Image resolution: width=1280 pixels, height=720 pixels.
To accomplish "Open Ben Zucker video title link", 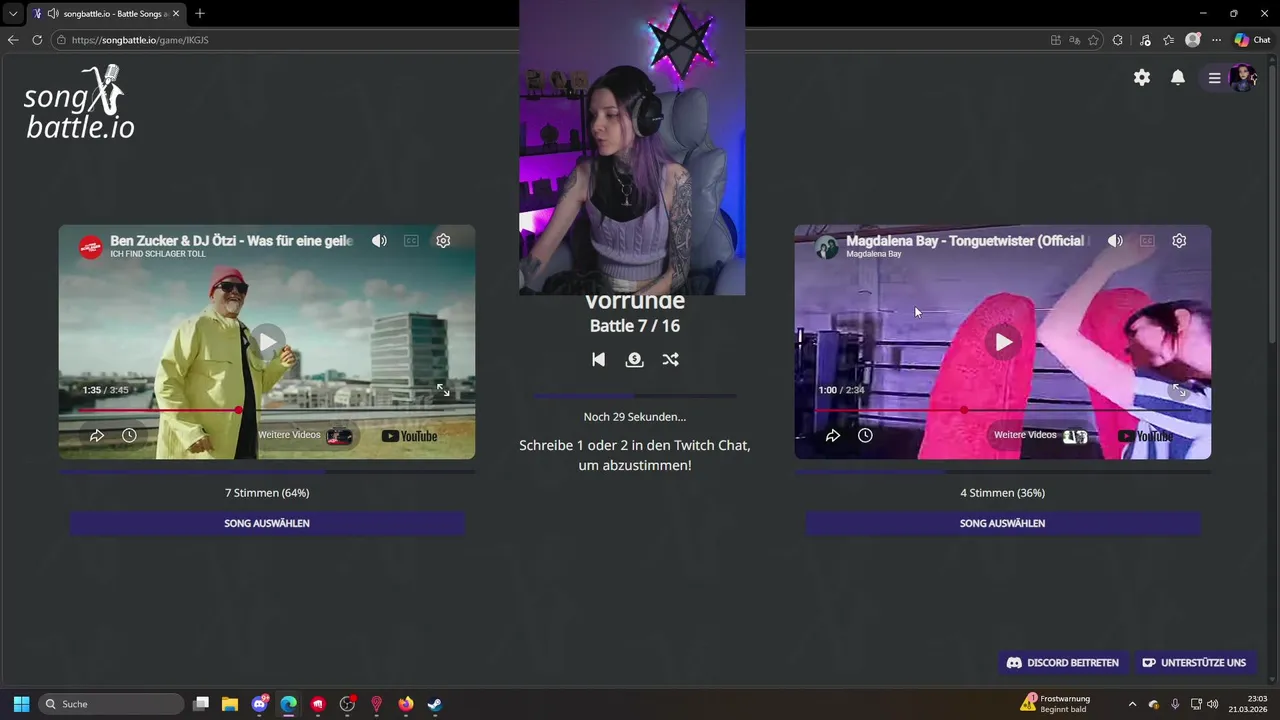I will [231, 241].
